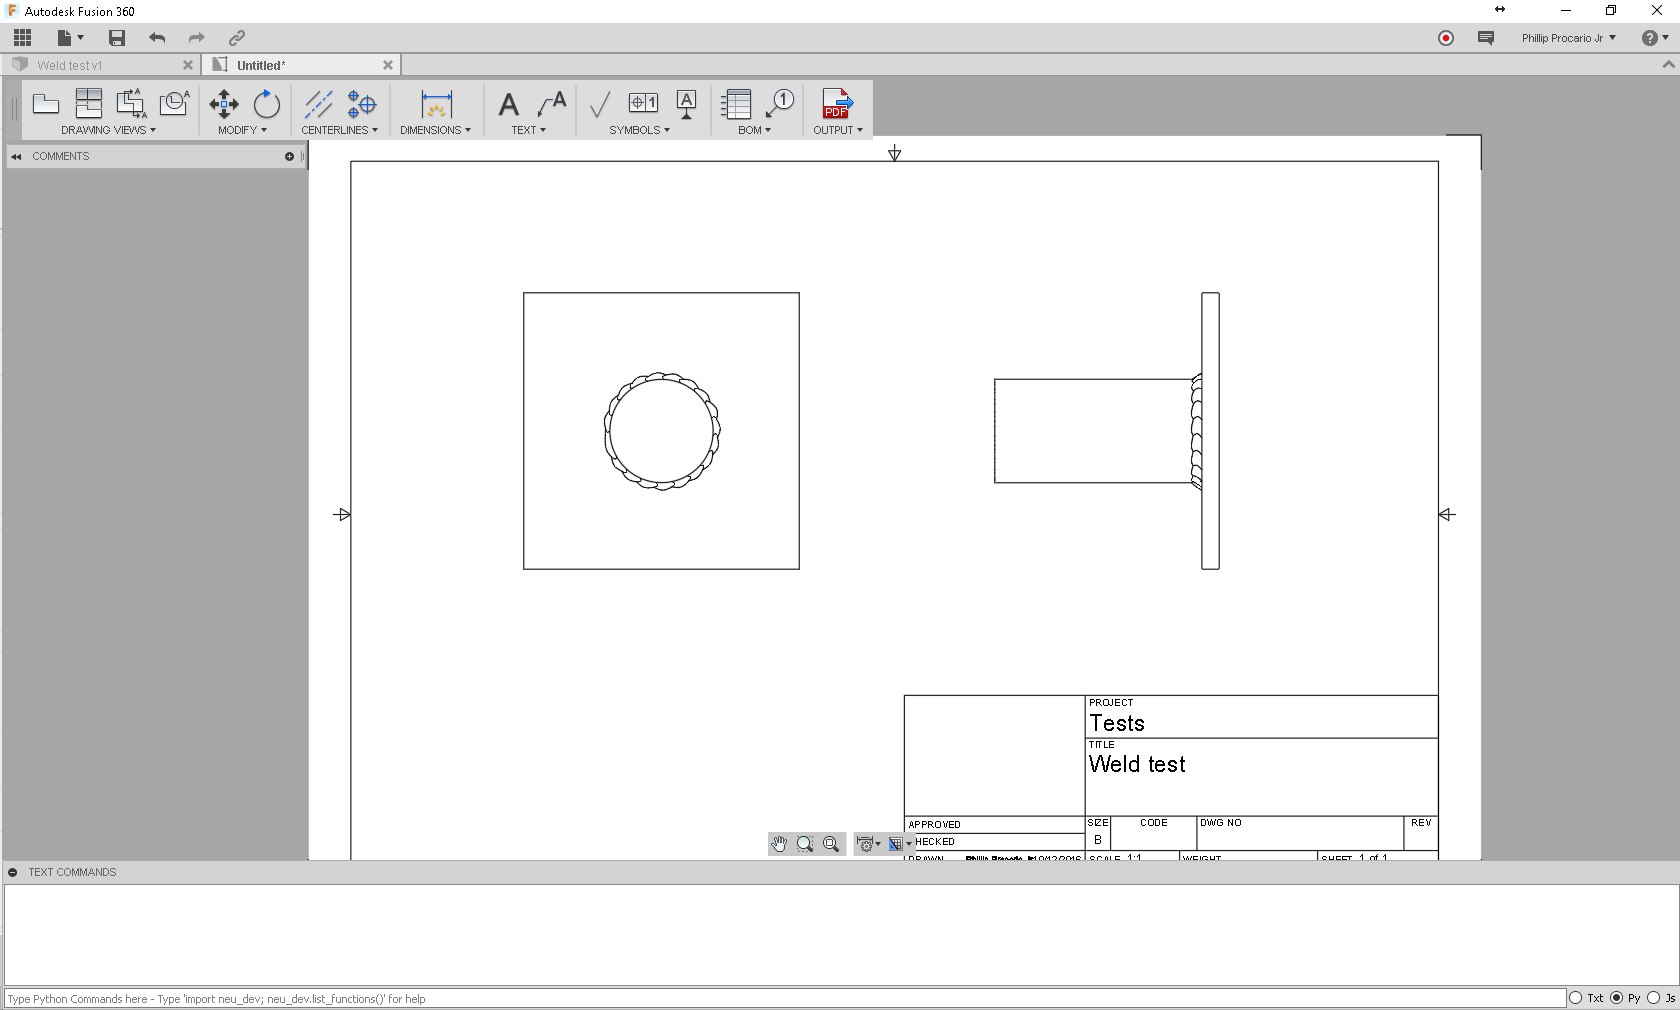This screenshot has width=1680, height=1010.
Task: Click the Tests project text in title block
Action: pyautogui.click(x=1117, y=723)
